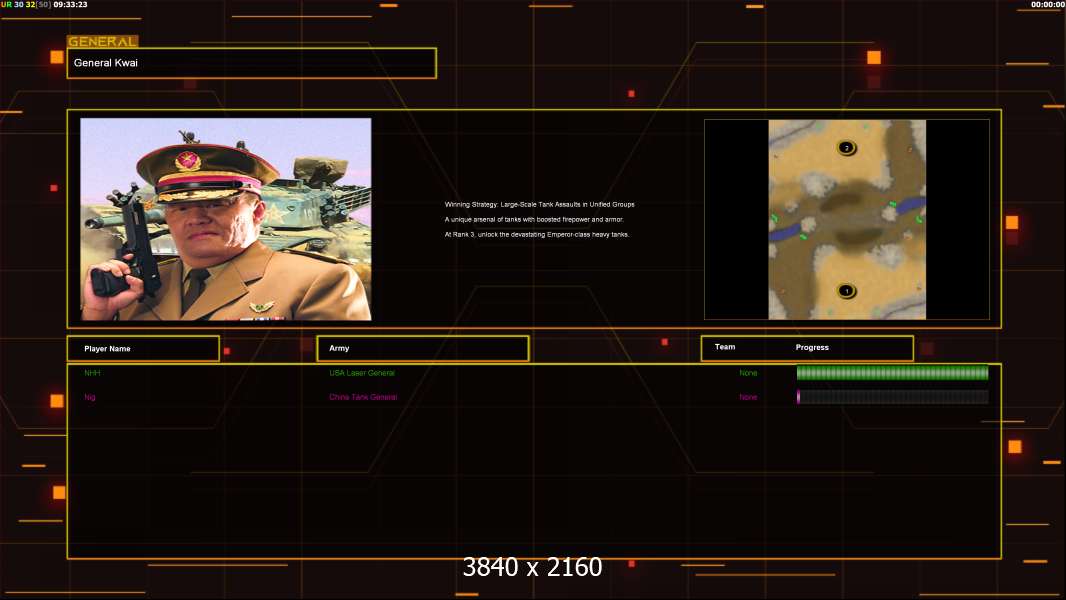Select start position 2 marker on map
This screenshot has width=1066, height=600.
(x=846, y=147)
